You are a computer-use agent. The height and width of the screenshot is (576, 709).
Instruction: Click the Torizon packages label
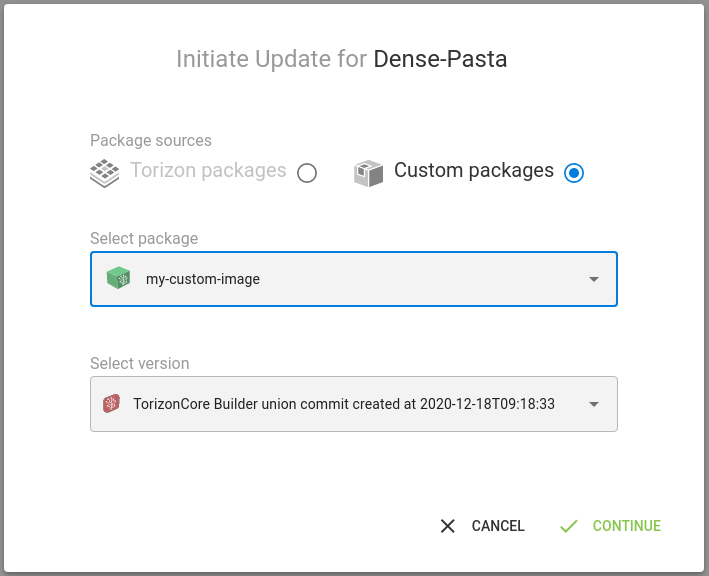[x=208, y=171]
